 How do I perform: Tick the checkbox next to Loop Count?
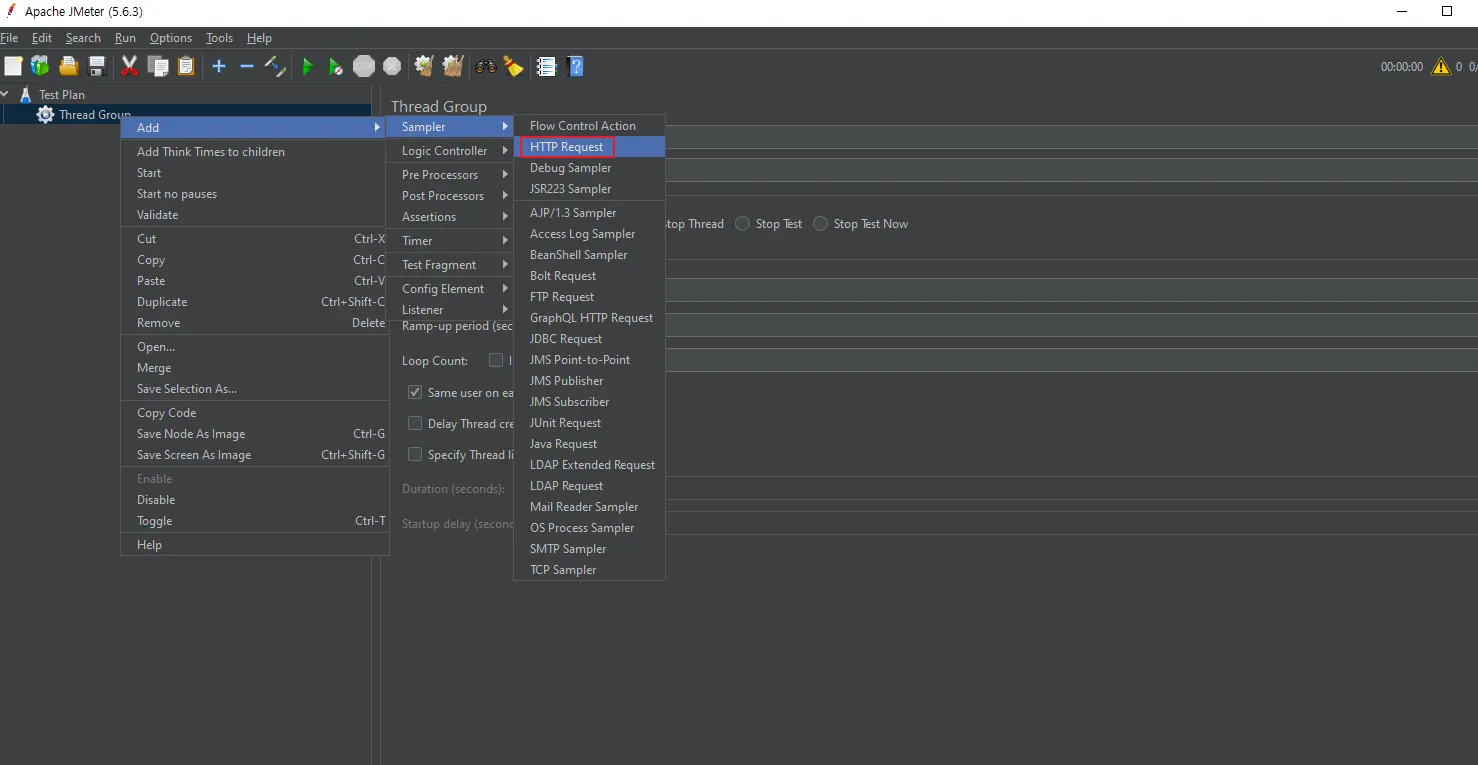click(496, 360)
